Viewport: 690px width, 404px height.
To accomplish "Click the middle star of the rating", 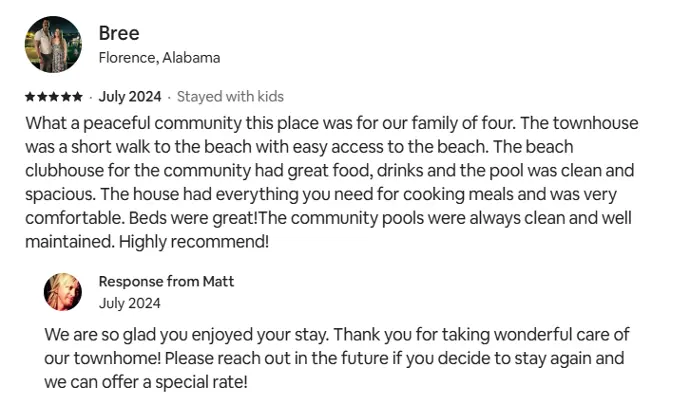I will [54, 96].
